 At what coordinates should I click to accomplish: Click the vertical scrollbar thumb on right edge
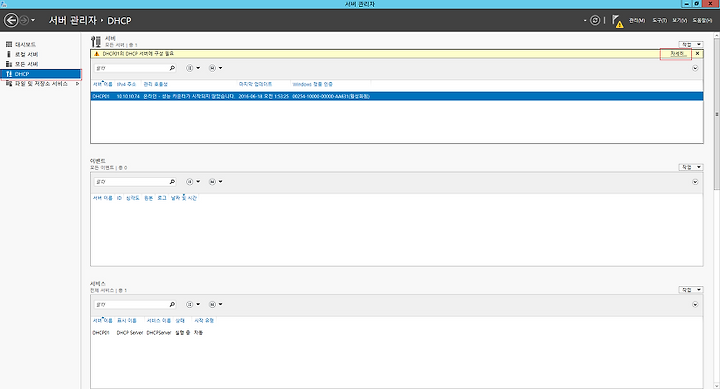click(x=716, y=114)
